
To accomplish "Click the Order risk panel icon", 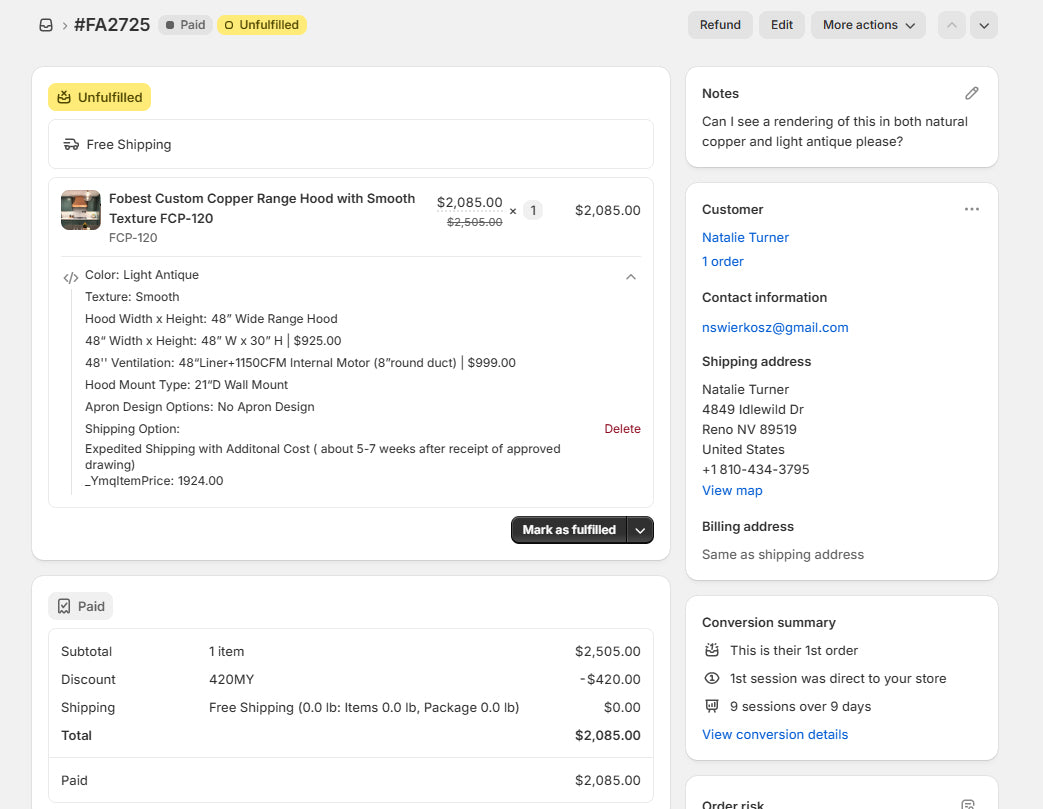I will coord(968,804).
